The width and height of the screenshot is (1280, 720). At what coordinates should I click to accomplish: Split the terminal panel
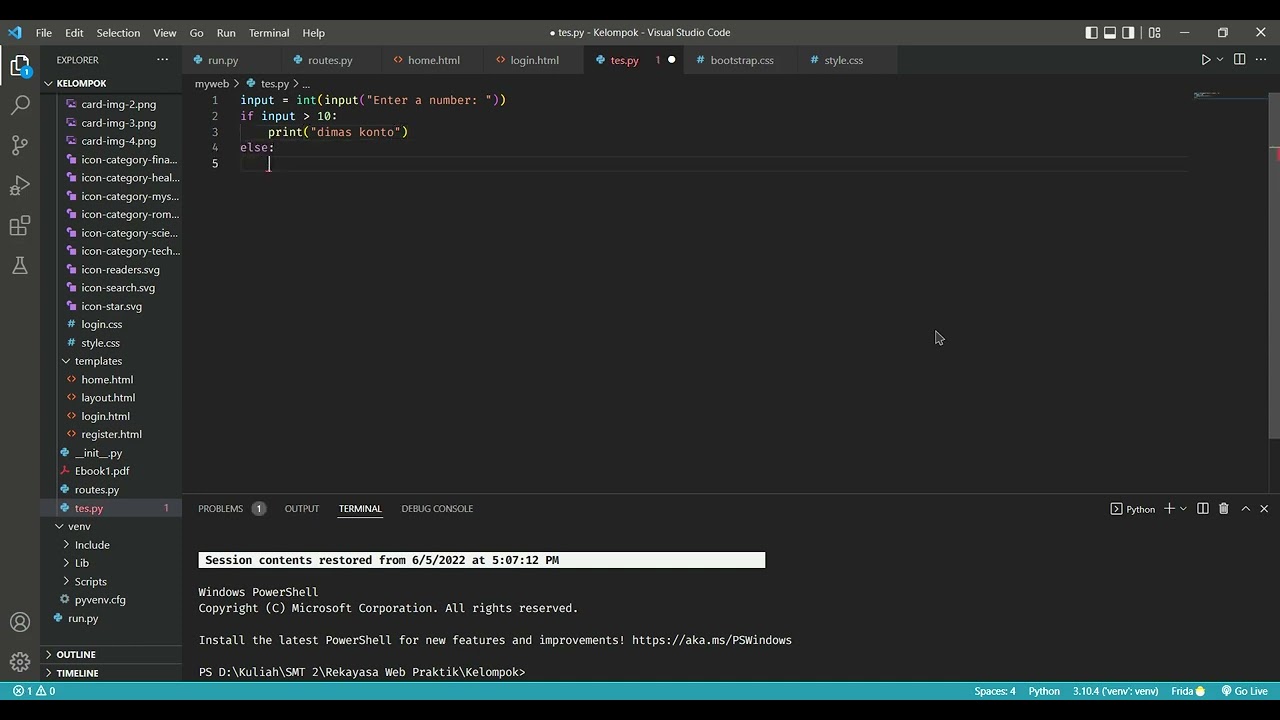(x=1203, y=509)
